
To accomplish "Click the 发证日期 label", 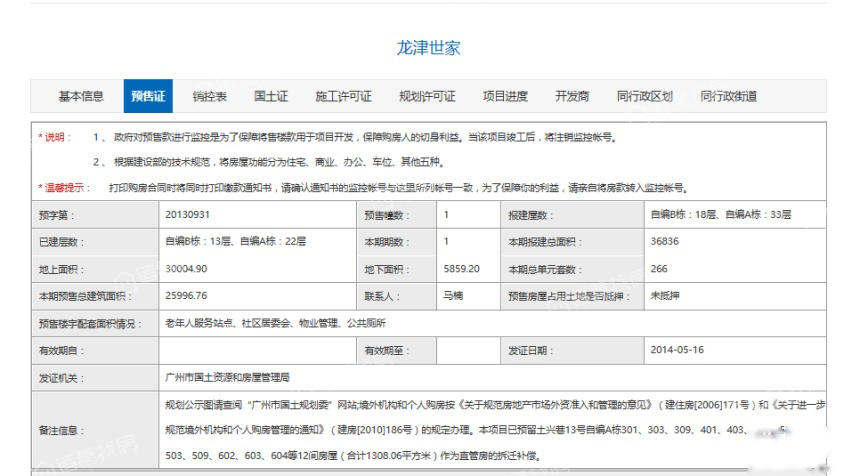I will [x=530, y=351].
